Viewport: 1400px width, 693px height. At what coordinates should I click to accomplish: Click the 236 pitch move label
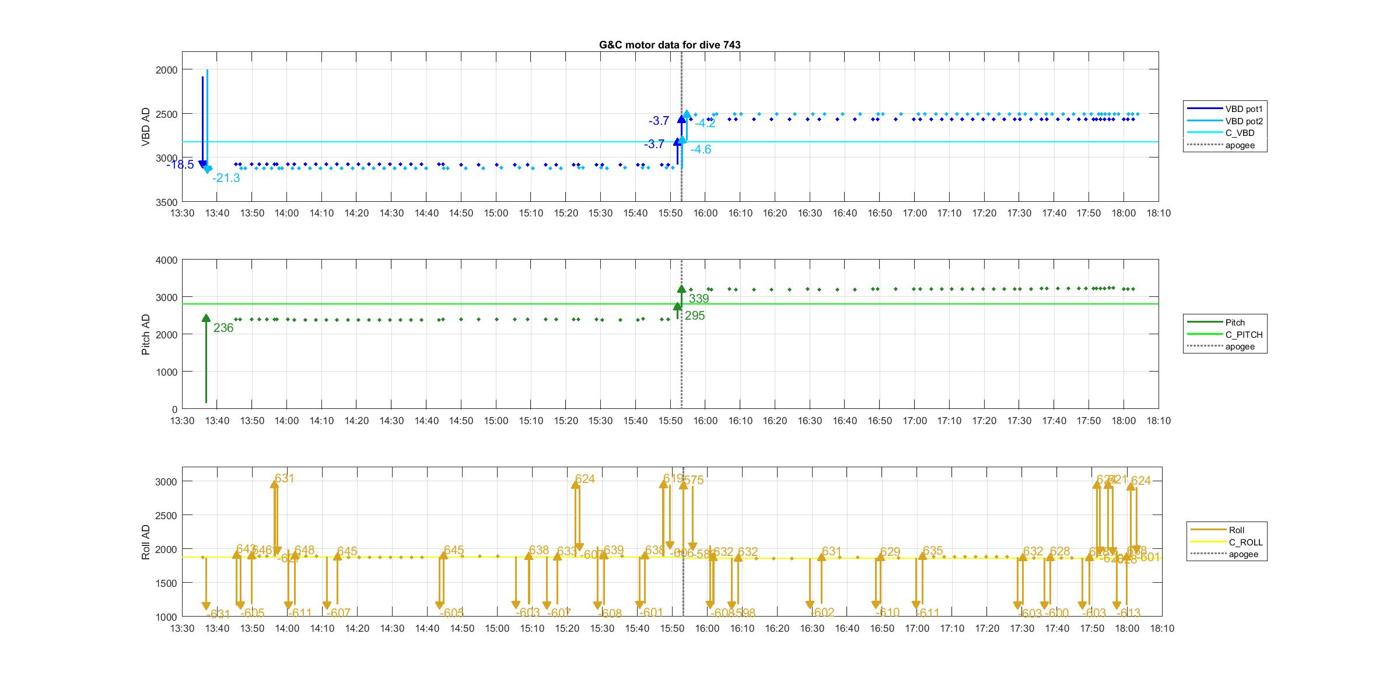[223, 328]
